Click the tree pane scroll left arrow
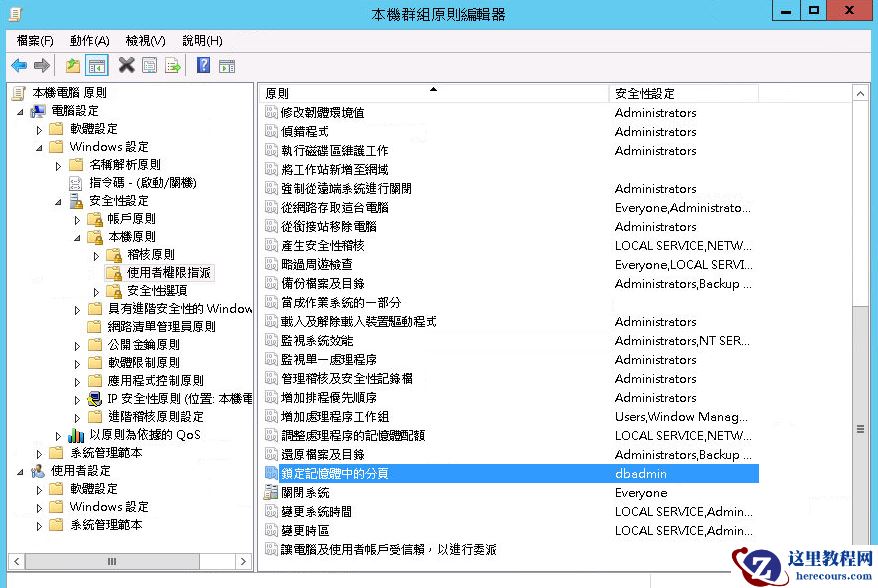 point(17,561)
